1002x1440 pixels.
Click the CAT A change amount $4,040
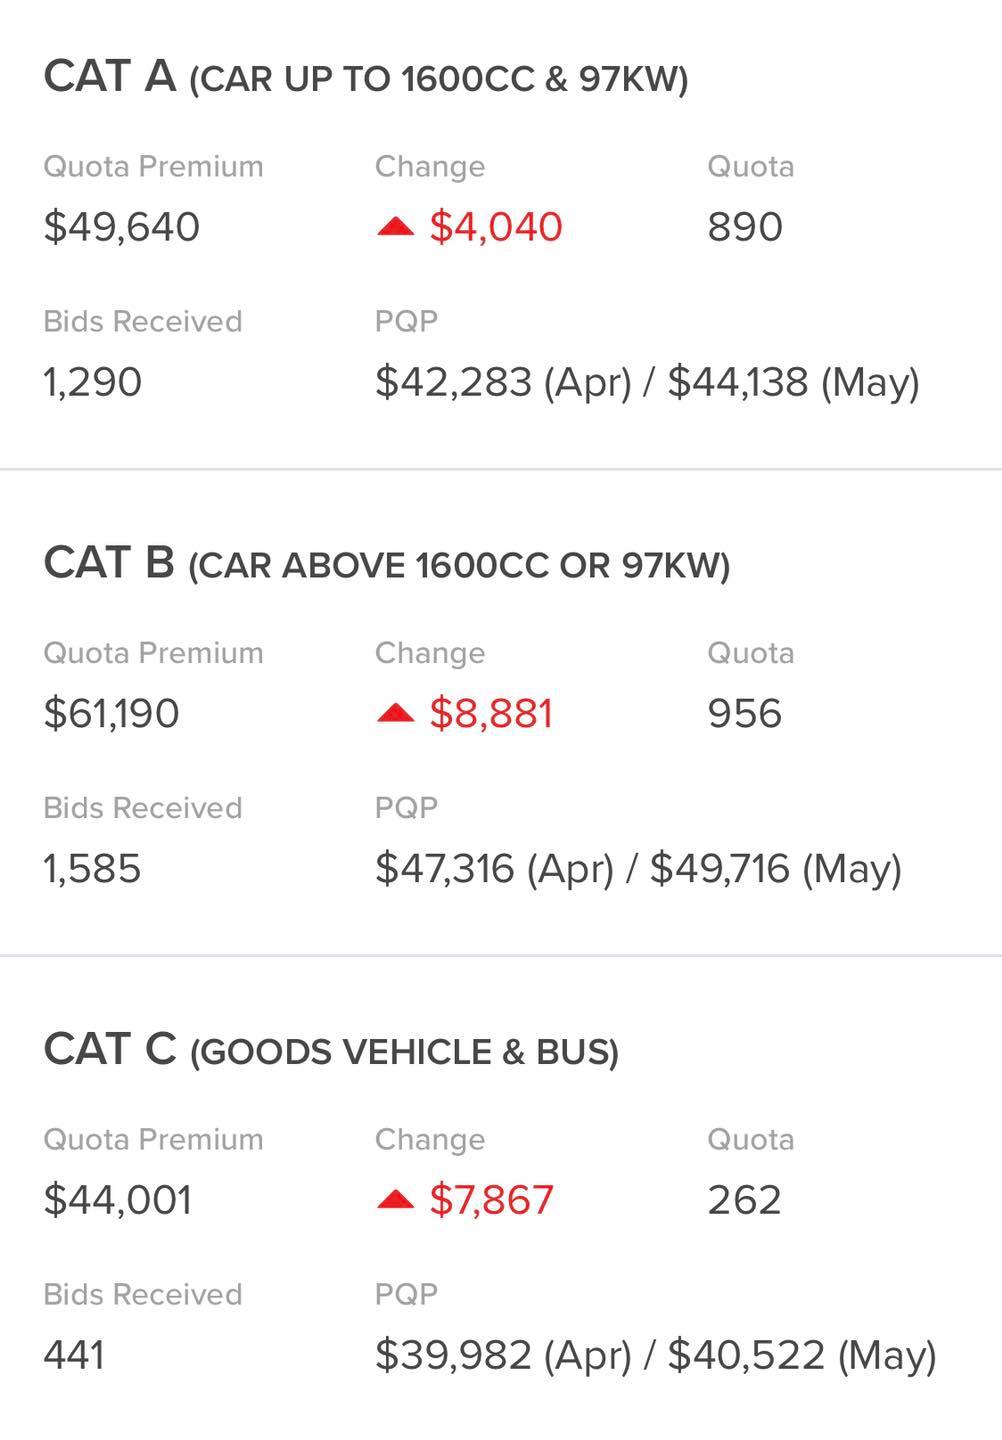(x=496, y=227)
